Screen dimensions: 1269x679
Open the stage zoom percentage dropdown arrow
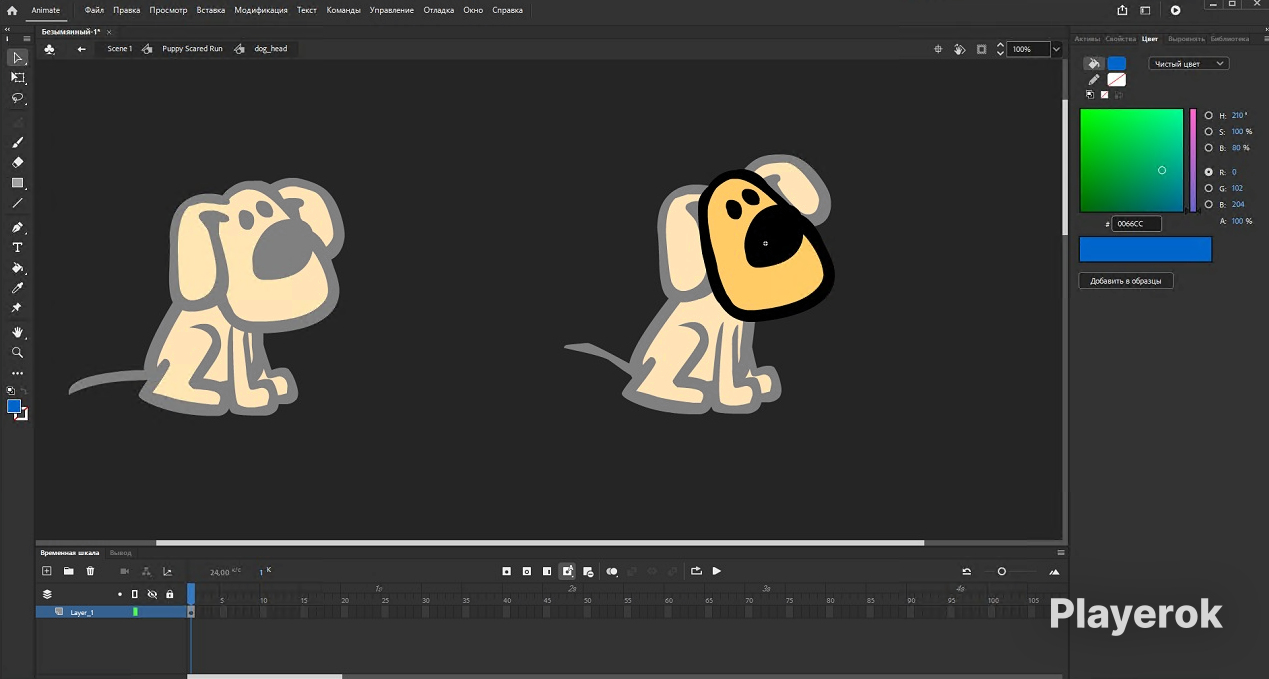click(1056, 48)
